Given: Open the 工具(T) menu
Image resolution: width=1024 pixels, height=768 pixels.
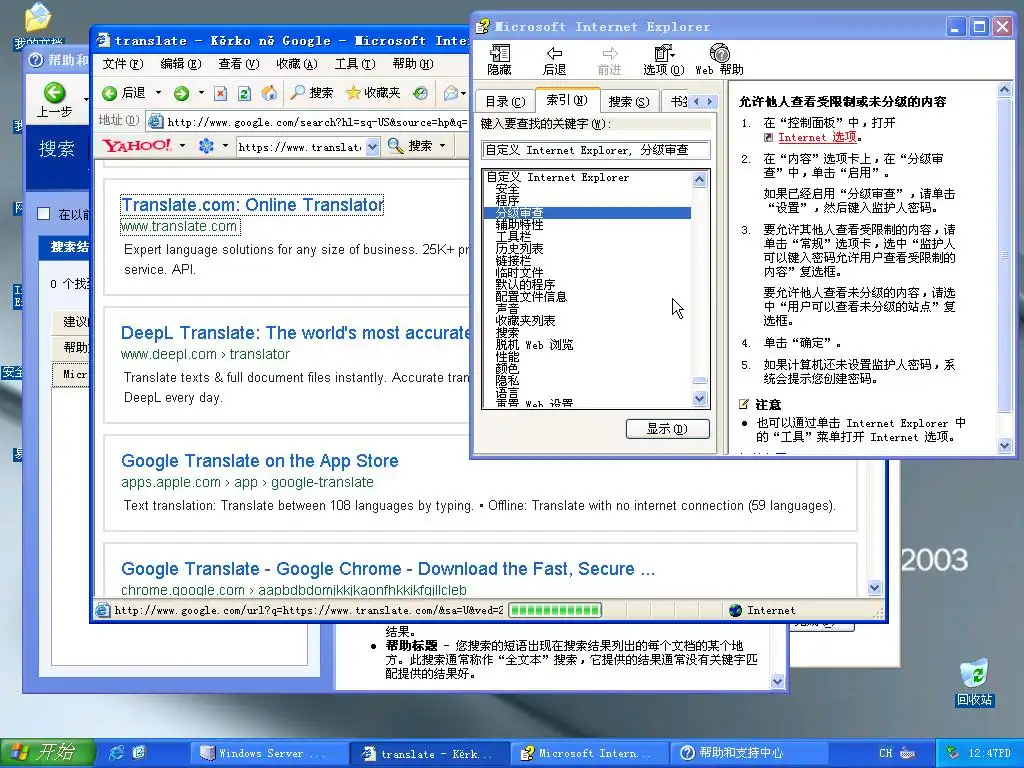Looking at the screenshot, I should tap(355, 64).
